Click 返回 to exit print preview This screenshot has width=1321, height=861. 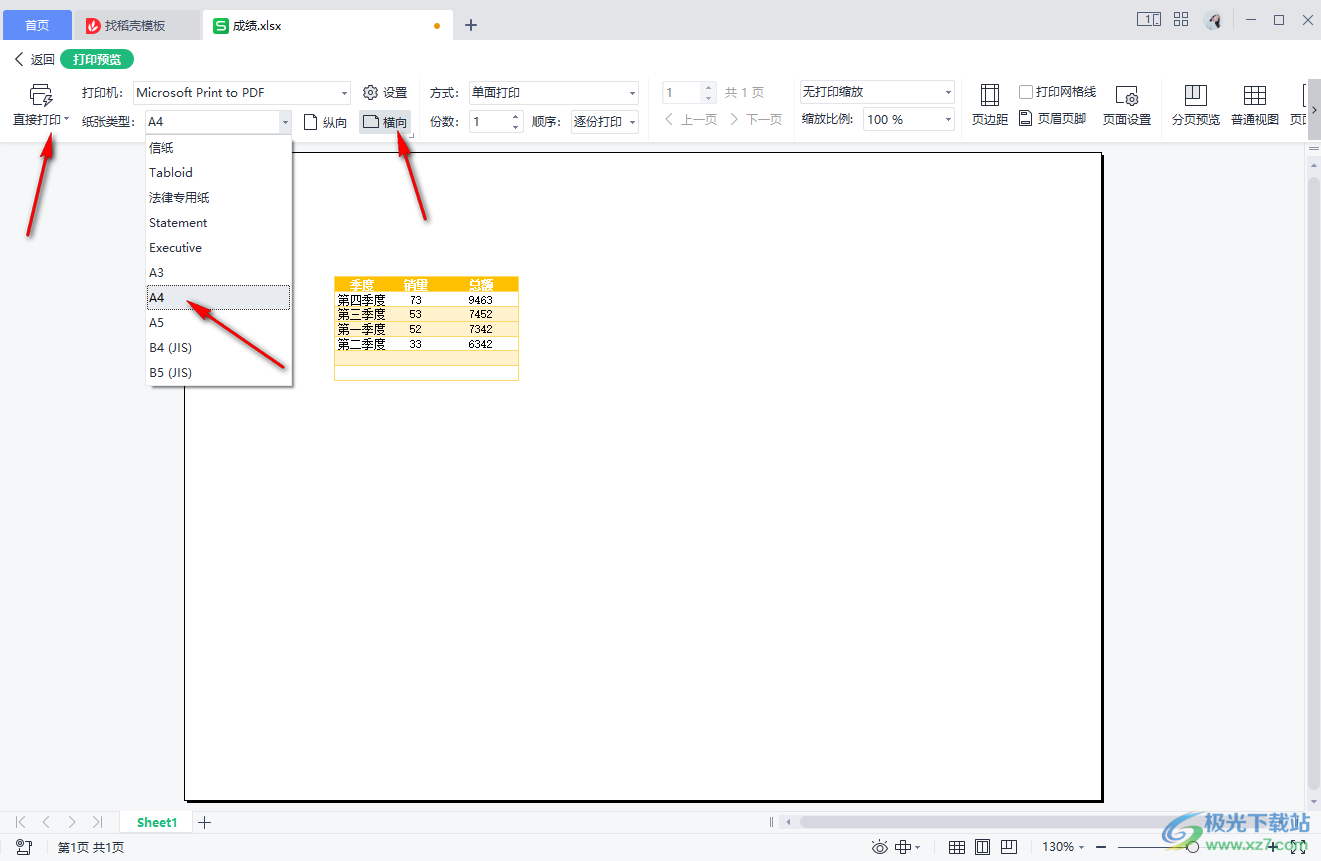34,59
